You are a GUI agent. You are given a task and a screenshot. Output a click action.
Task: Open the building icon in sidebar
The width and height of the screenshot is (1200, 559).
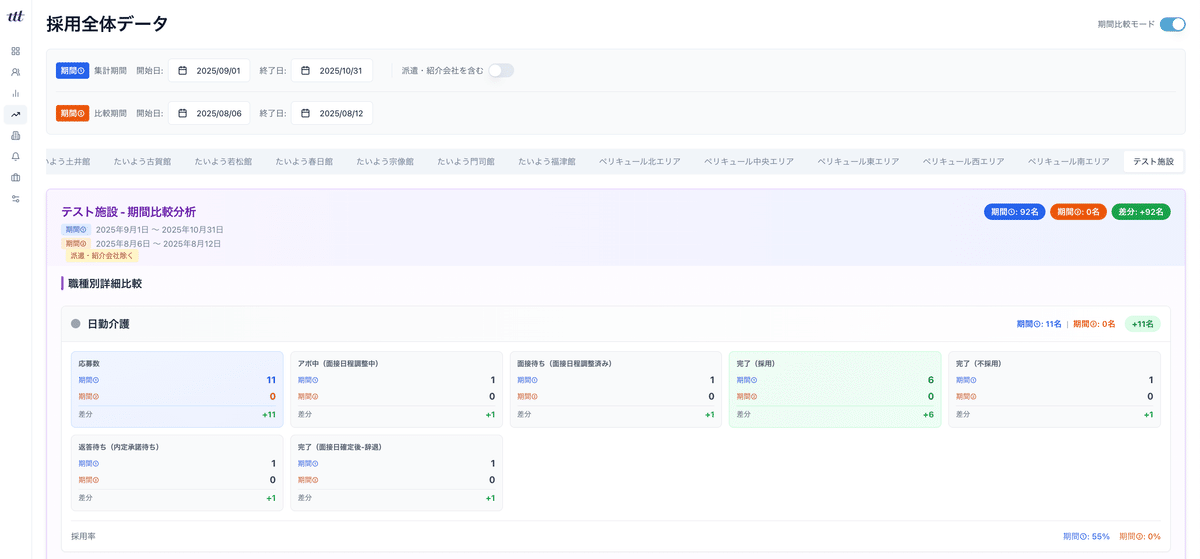click(15, 135)
